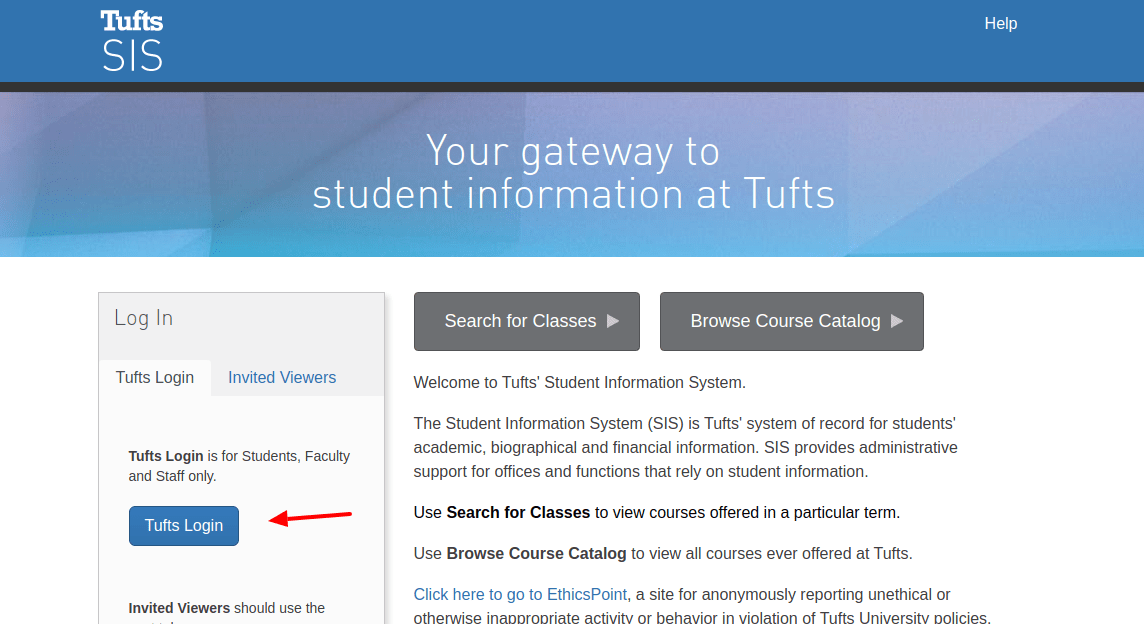Click the arrow icon on Browse Course Catalog
The image size is (1144, 624).
pyautogui.click(x=899, y=321)
